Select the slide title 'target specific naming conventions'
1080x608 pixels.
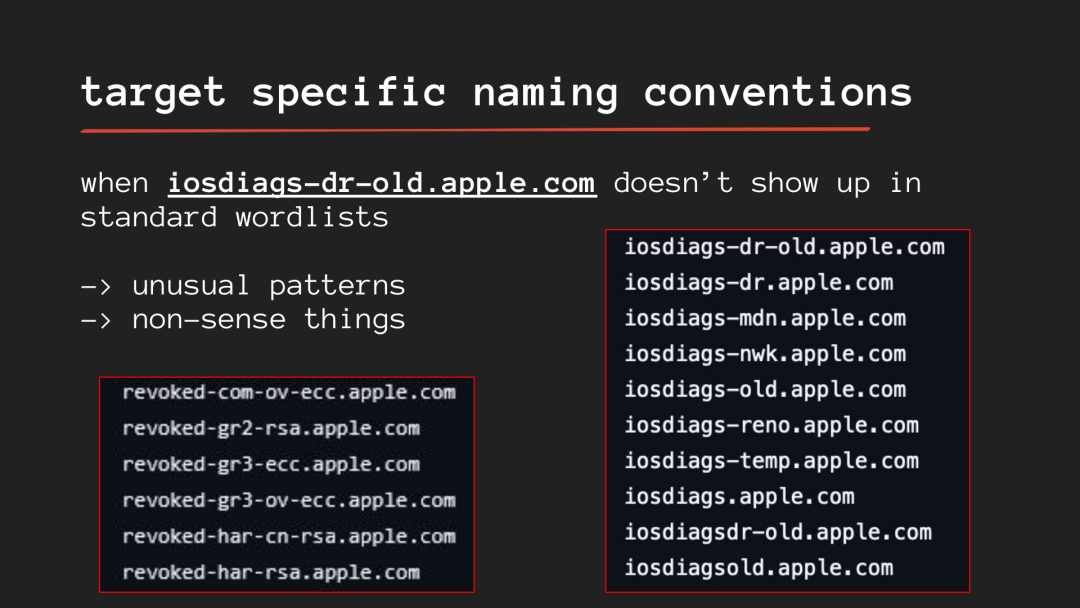[x=496, y=93]
